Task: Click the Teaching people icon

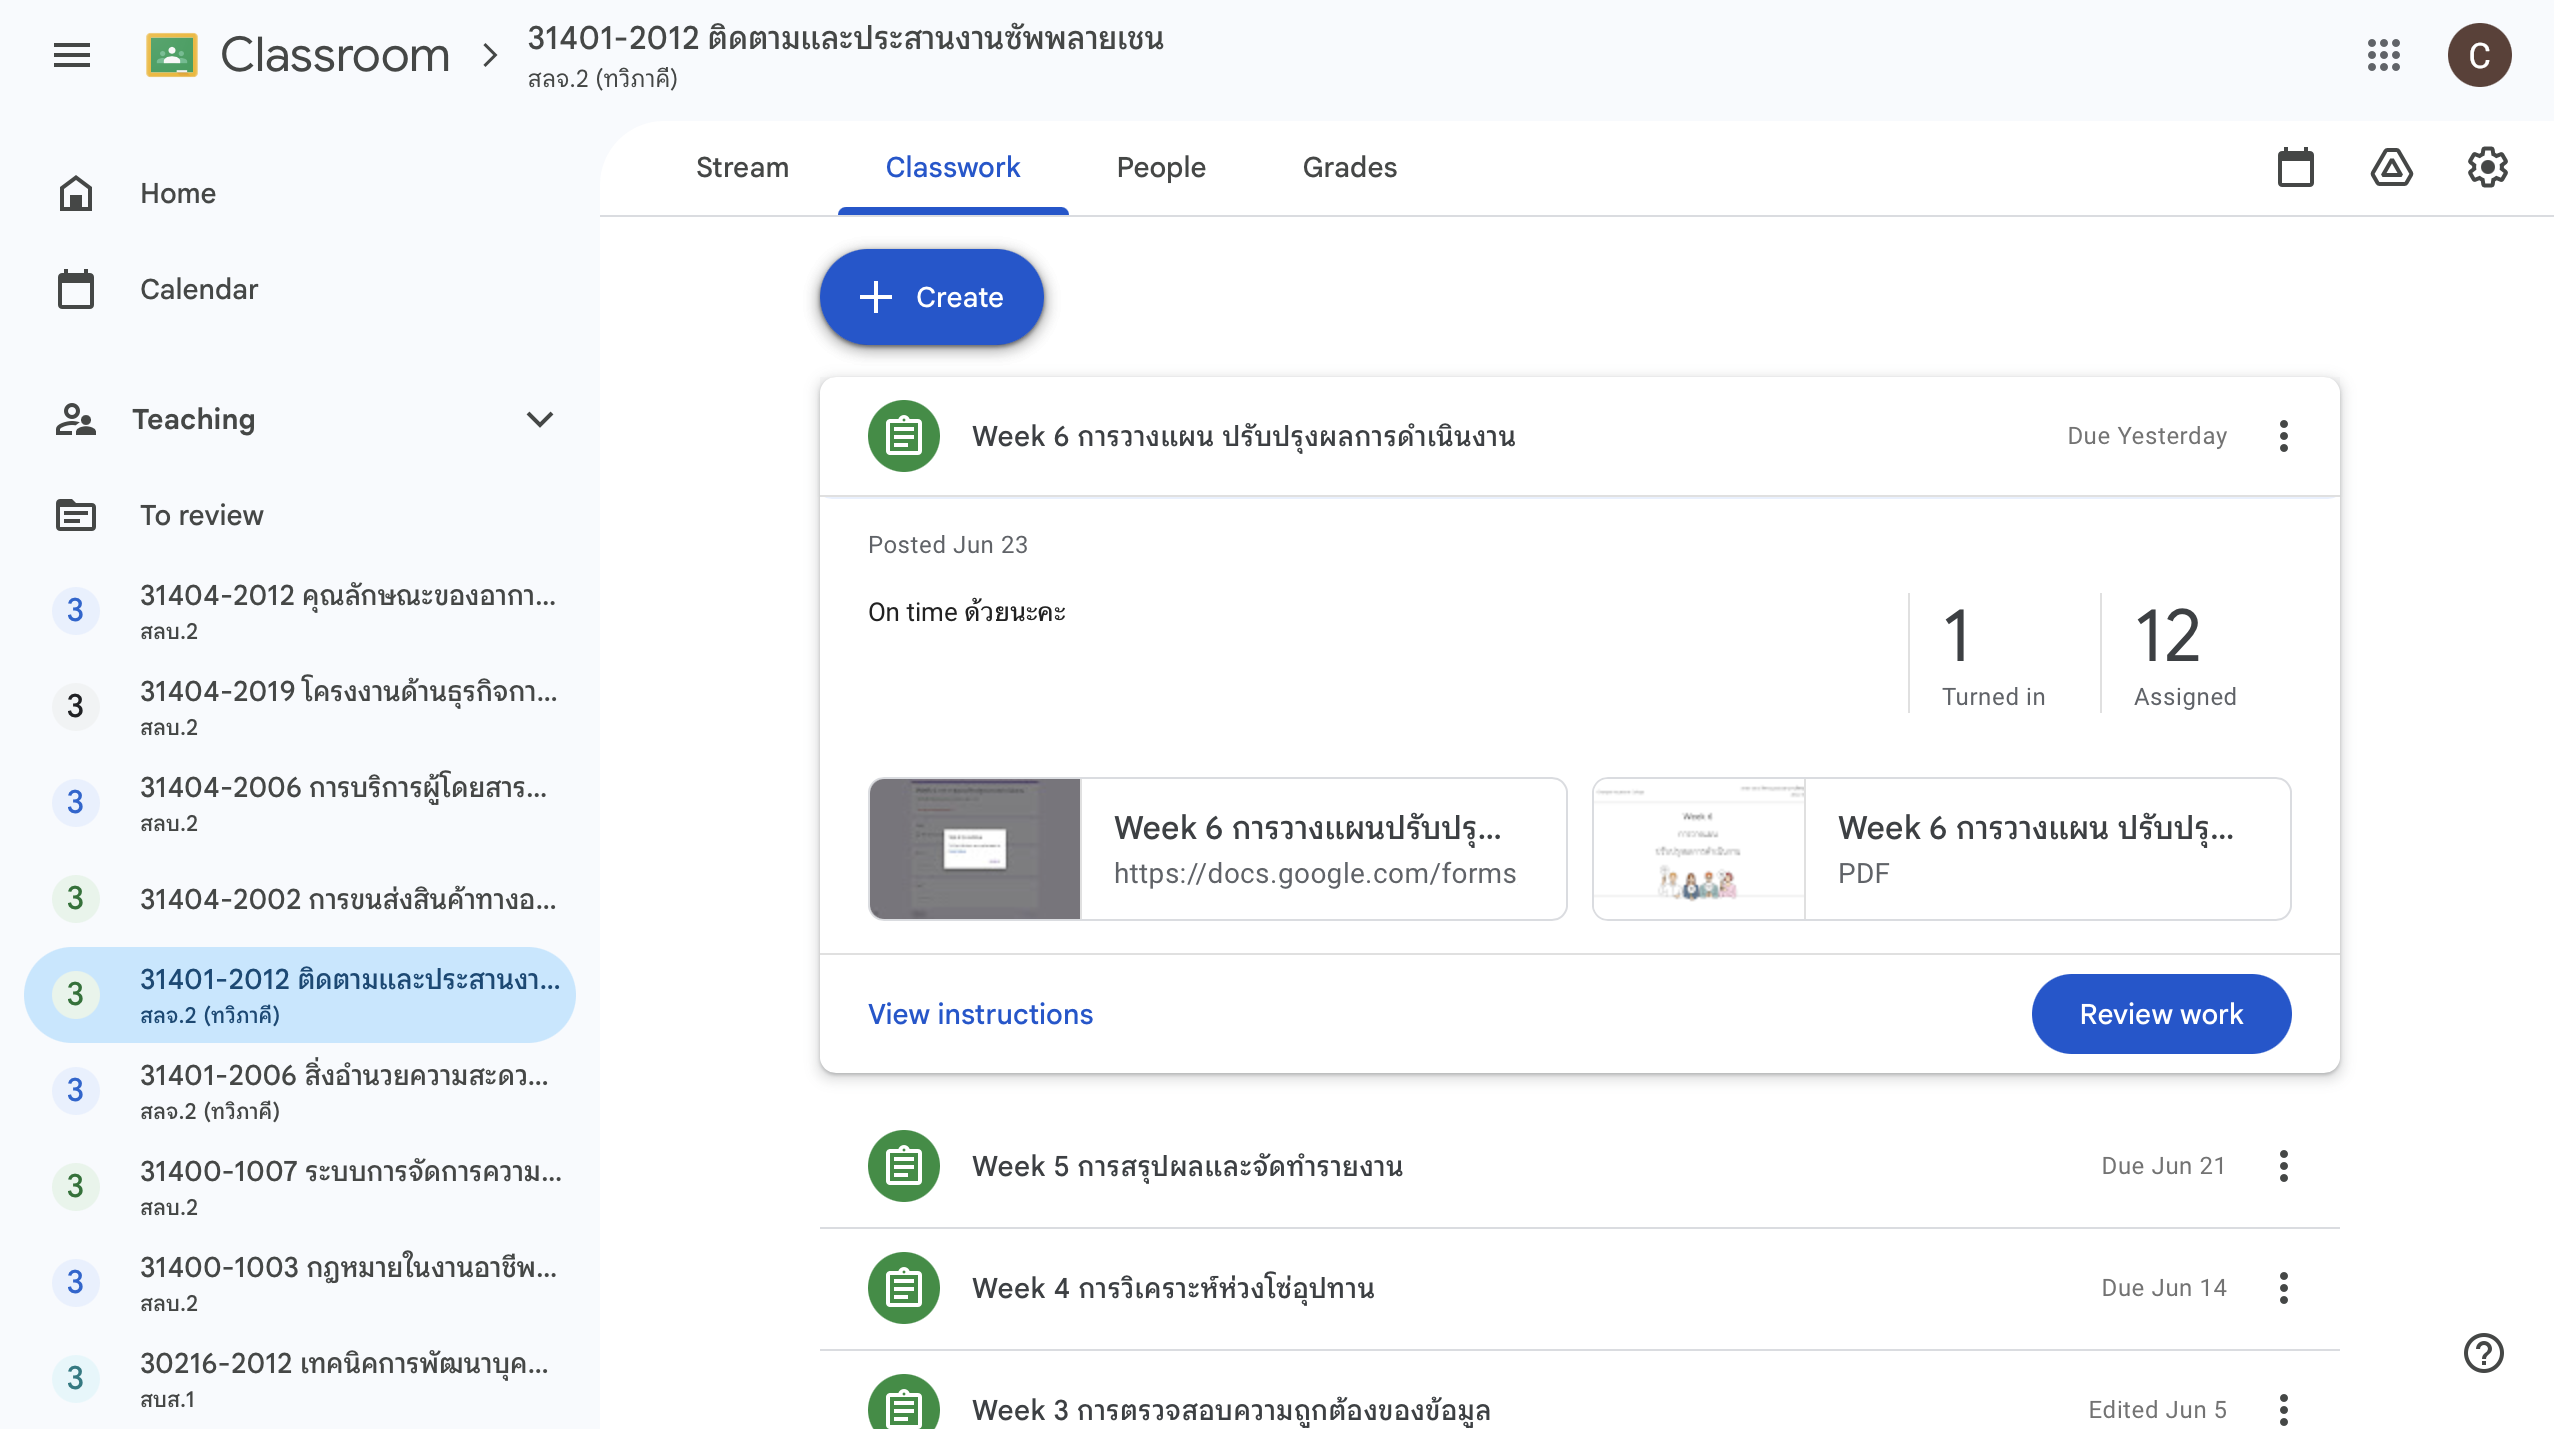Action: [x=76, y=419]
